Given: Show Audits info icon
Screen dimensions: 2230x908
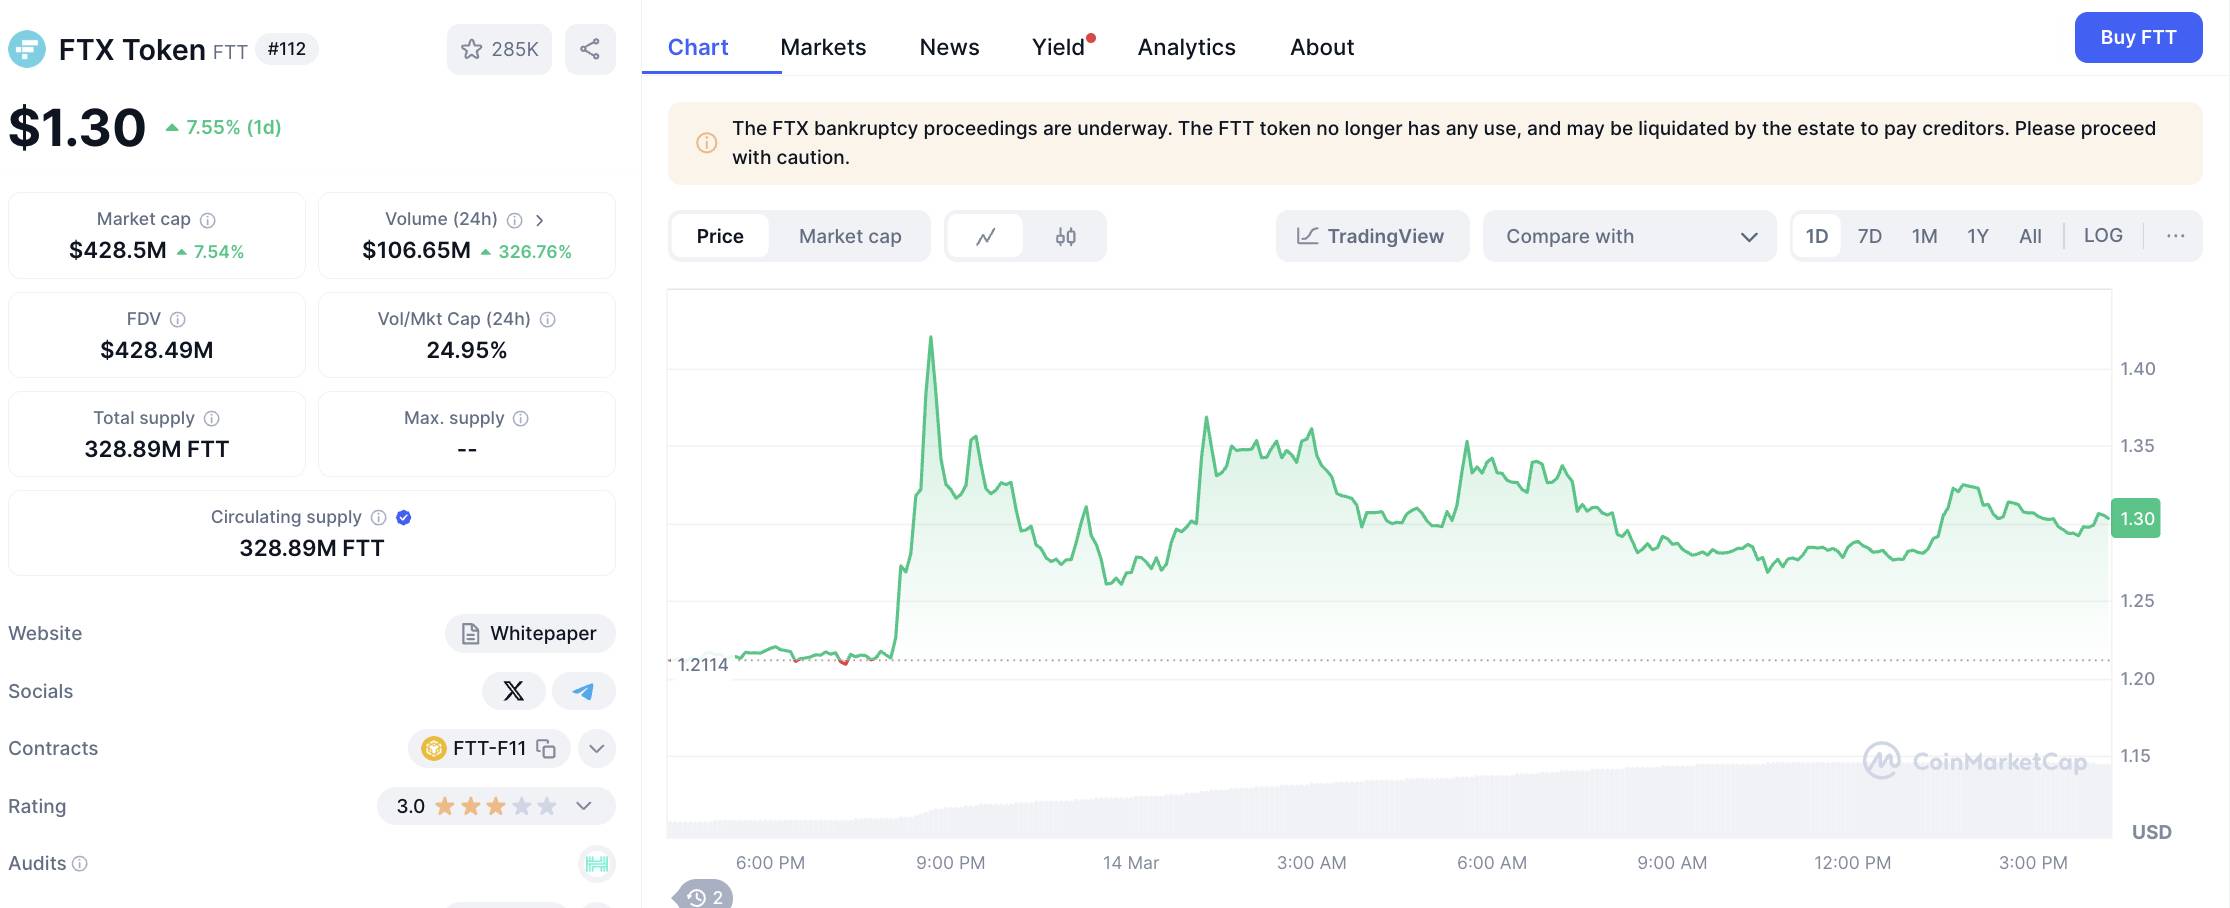Looking at the screenshot, I should pyautogui.click(x=80, y=864).
